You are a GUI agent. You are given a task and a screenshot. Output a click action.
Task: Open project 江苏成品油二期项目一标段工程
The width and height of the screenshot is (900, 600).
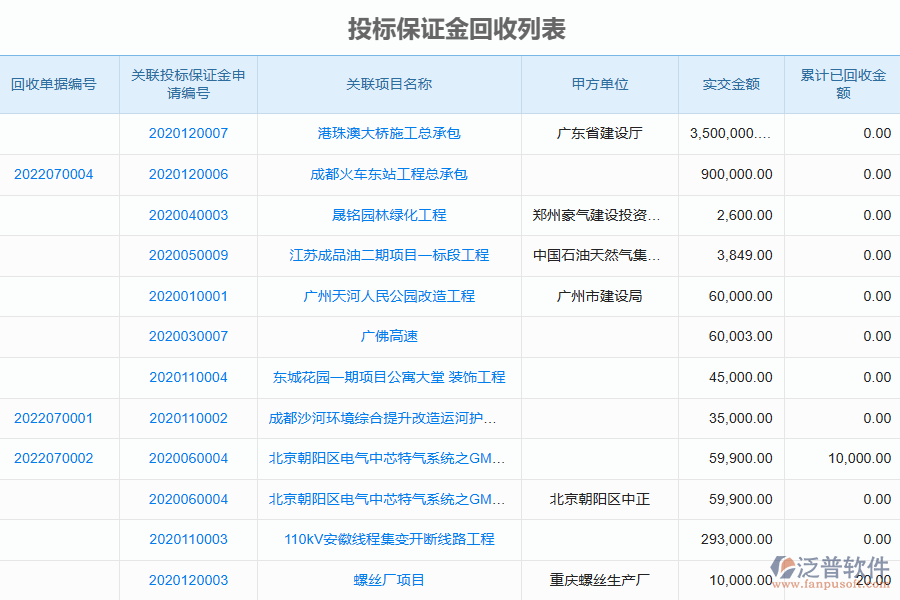tap(388, 255)
